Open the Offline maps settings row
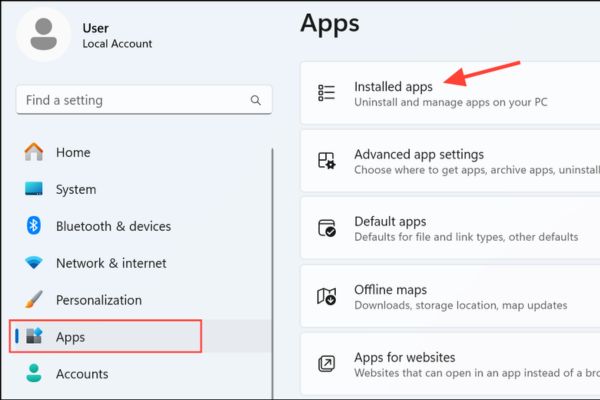This screenshot has height=400, width=600. coord(450,297)
